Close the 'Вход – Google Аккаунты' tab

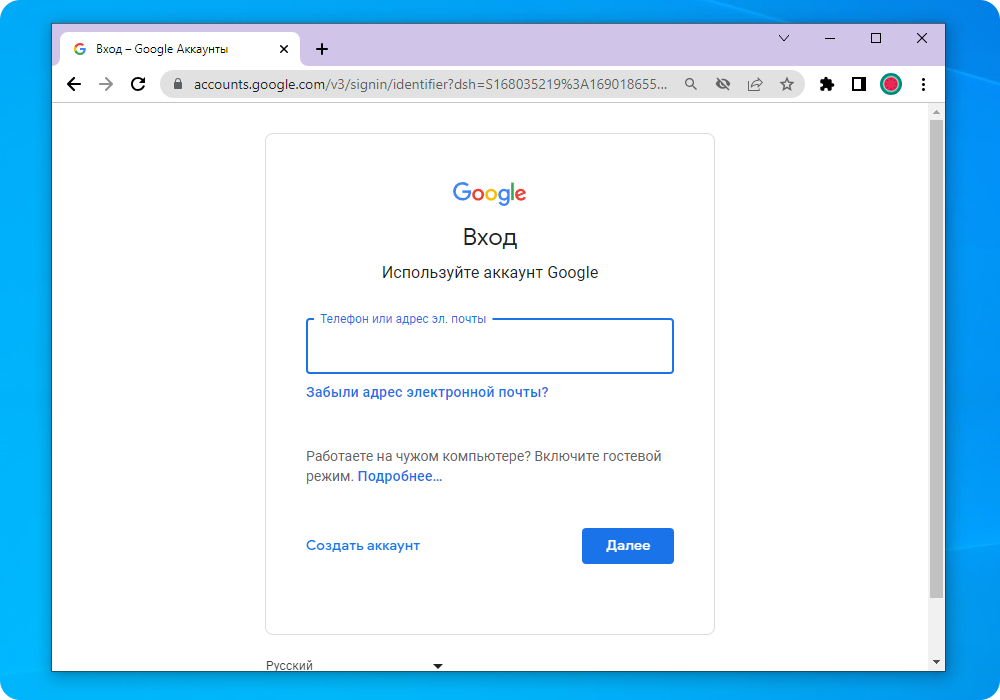click(x=284, y=49)
